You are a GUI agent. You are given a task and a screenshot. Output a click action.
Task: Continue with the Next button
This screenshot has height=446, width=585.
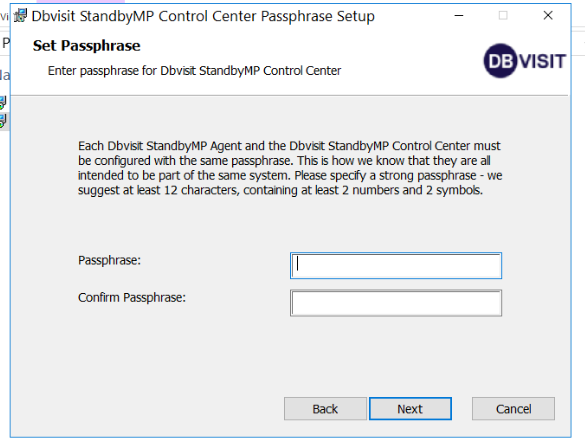(x=410, y=409)
